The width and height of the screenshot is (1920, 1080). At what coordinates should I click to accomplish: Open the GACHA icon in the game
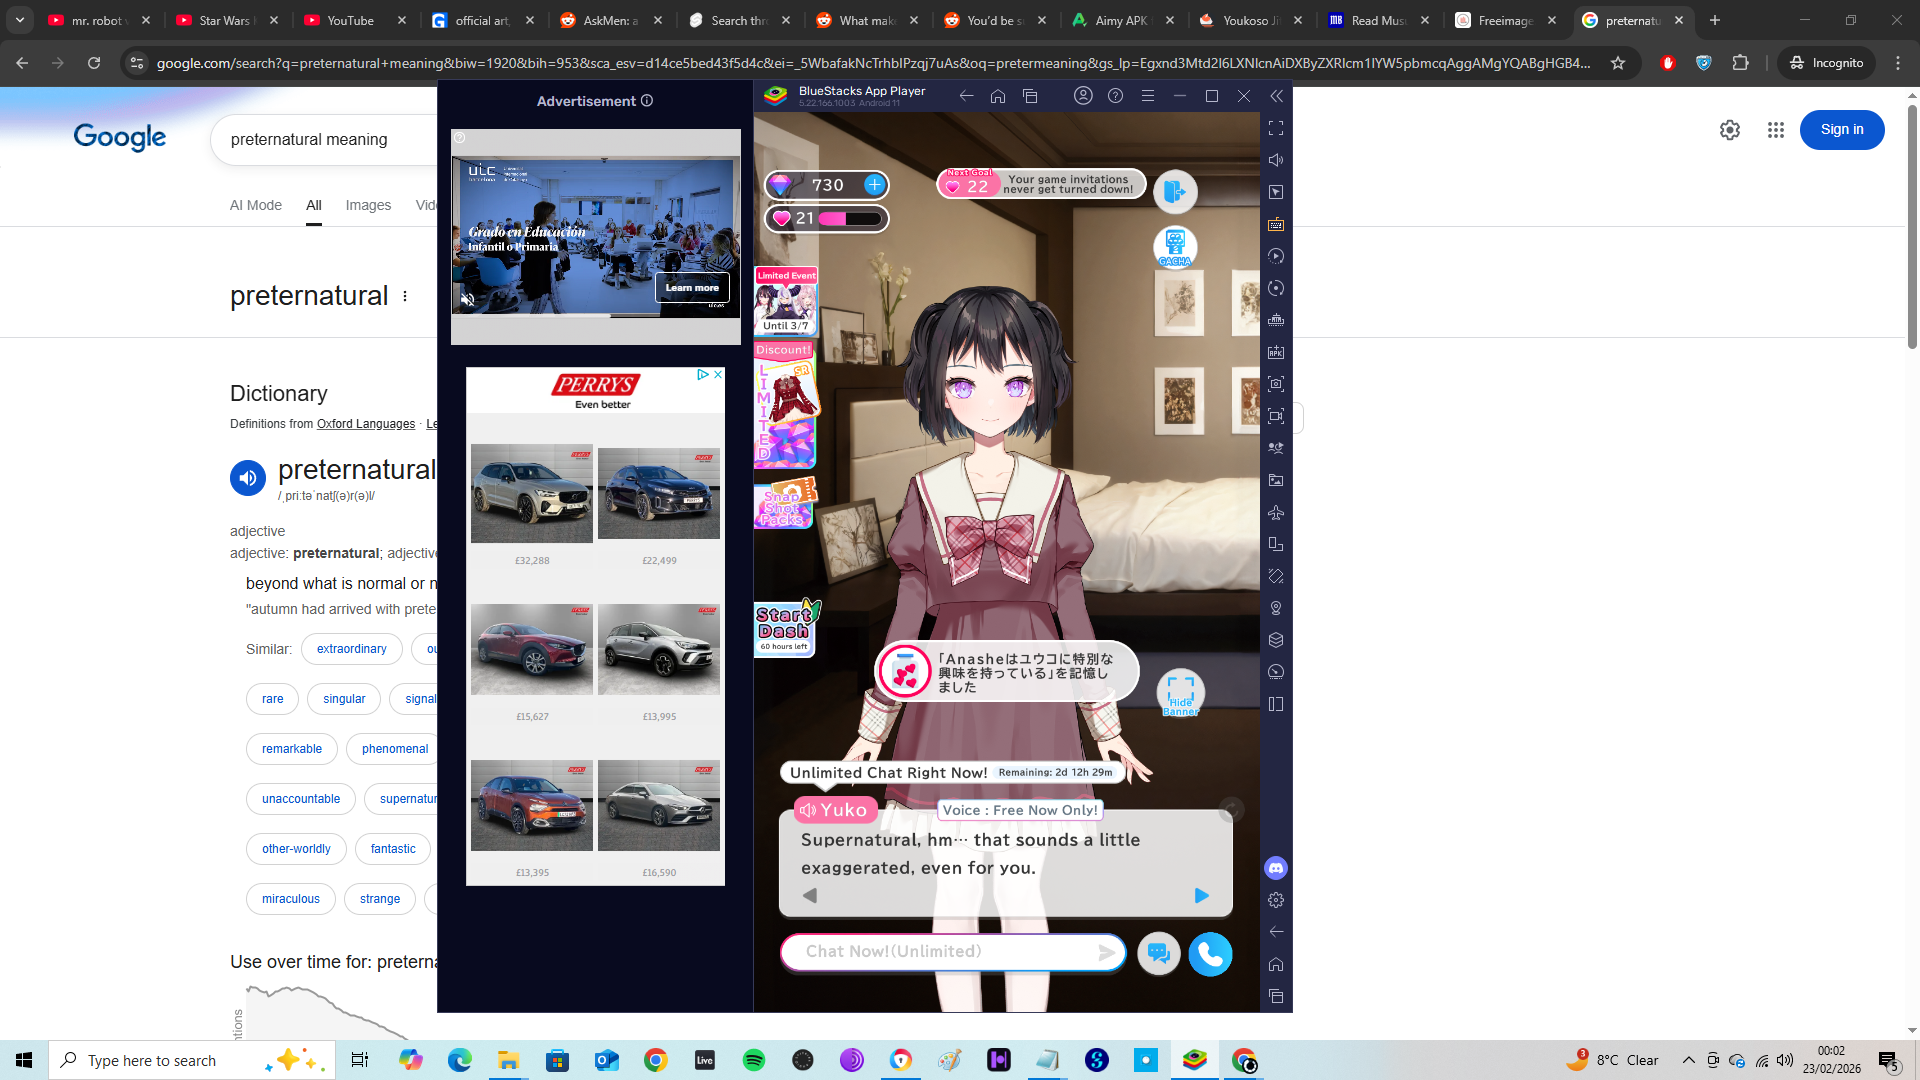(1175, 247)
